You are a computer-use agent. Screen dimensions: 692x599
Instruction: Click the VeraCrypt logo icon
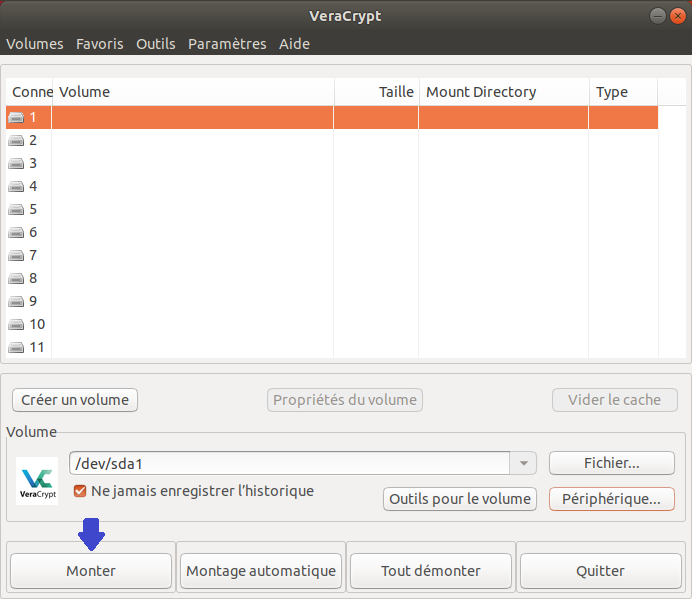pos(38,480)
